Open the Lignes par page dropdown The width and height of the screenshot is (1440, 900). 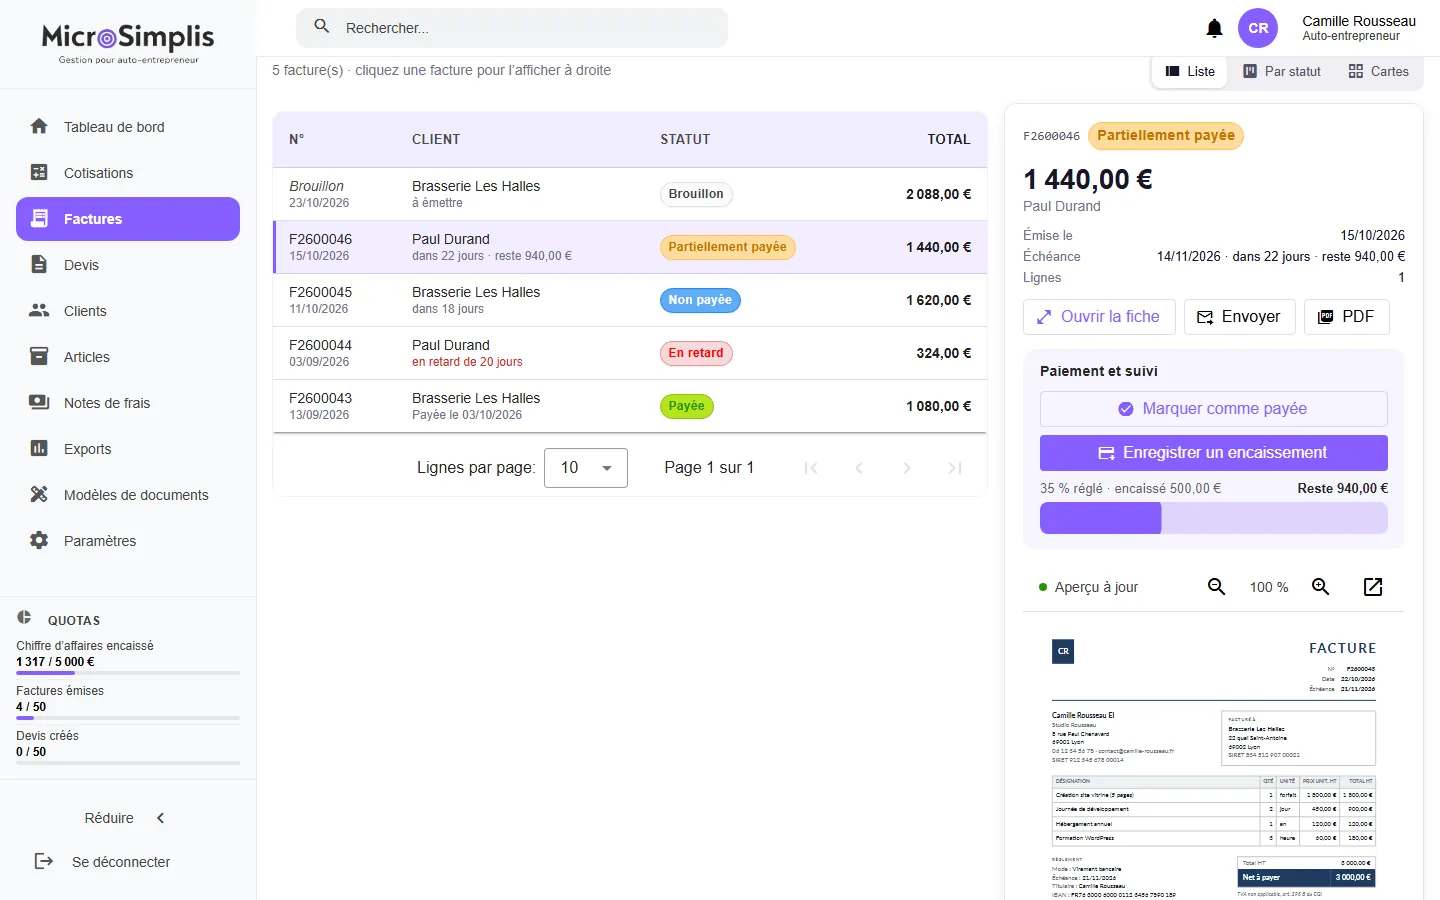tap(586, 468)
